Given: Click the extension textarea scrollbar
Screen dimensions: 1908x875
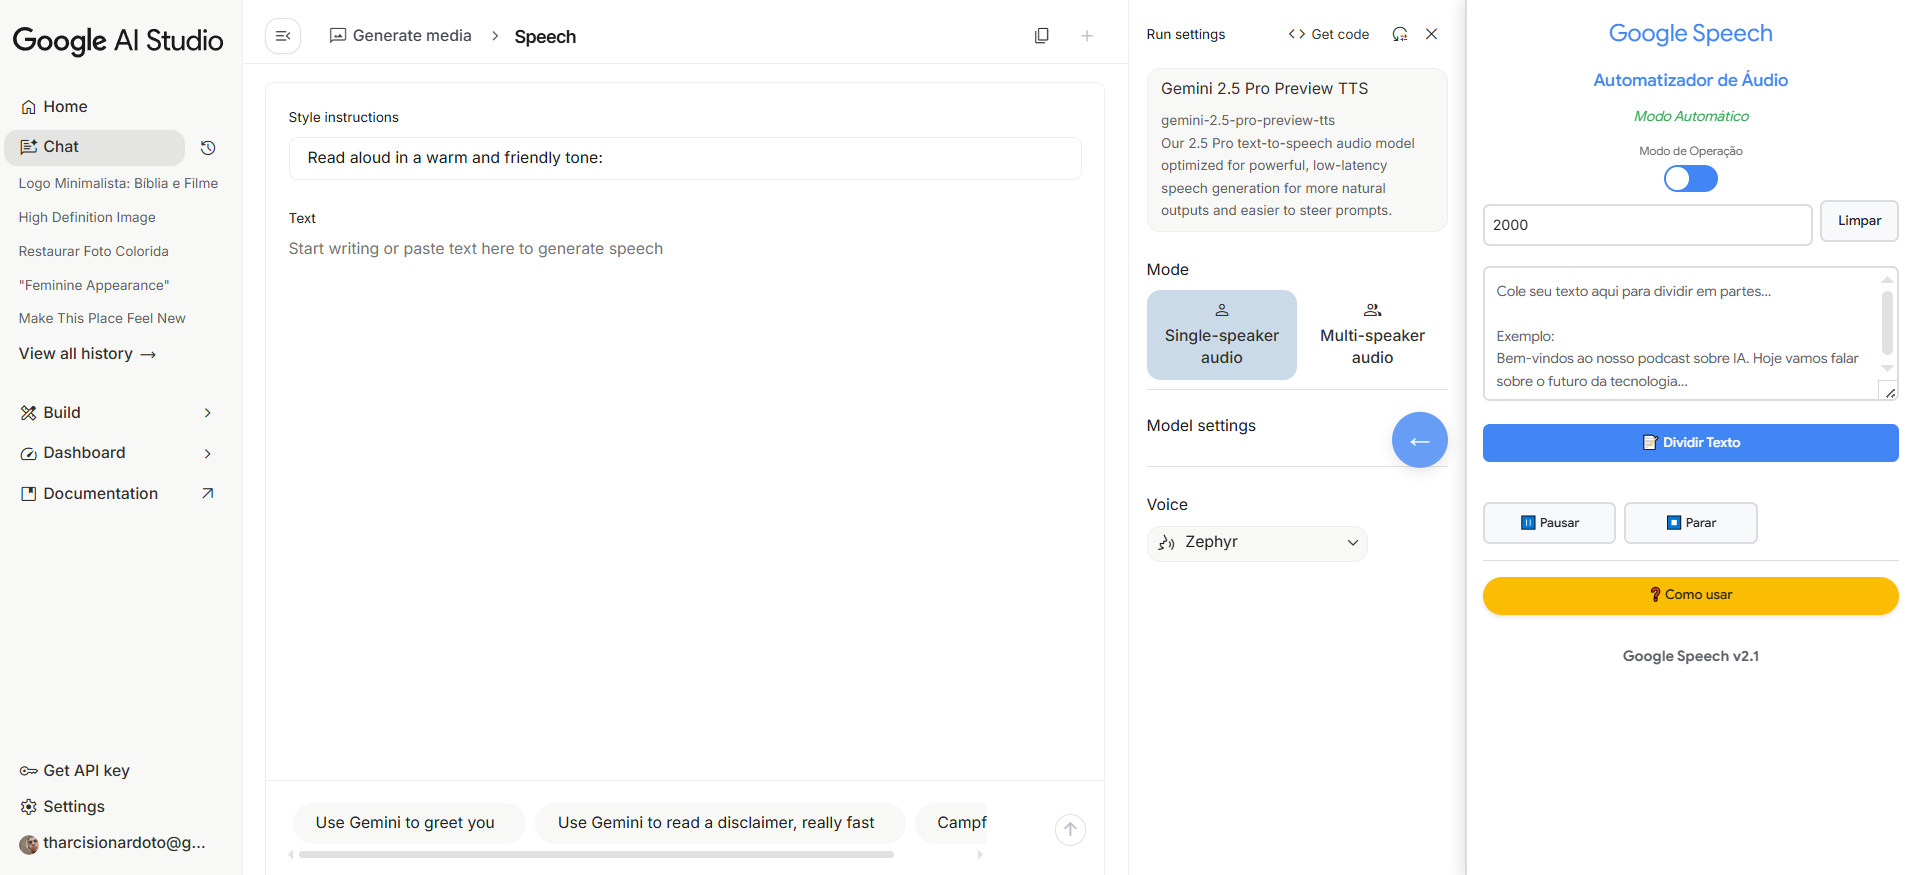Looking at the screenshot, I should point(1887,323).
